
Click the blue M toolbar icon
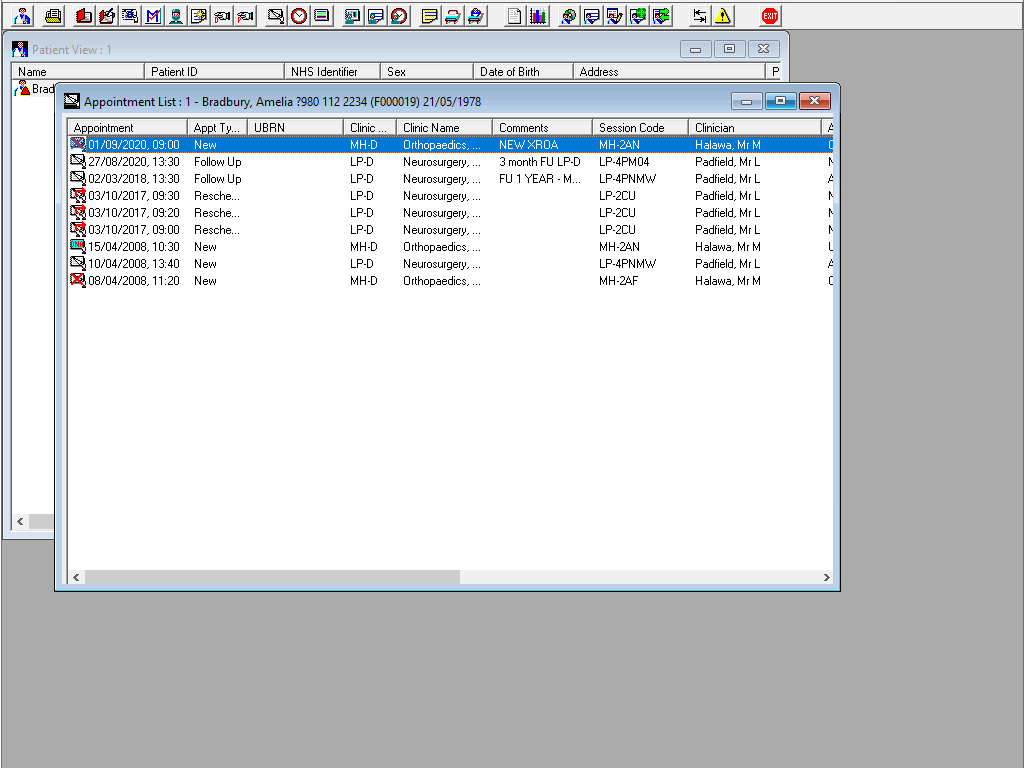click(152, 16)
